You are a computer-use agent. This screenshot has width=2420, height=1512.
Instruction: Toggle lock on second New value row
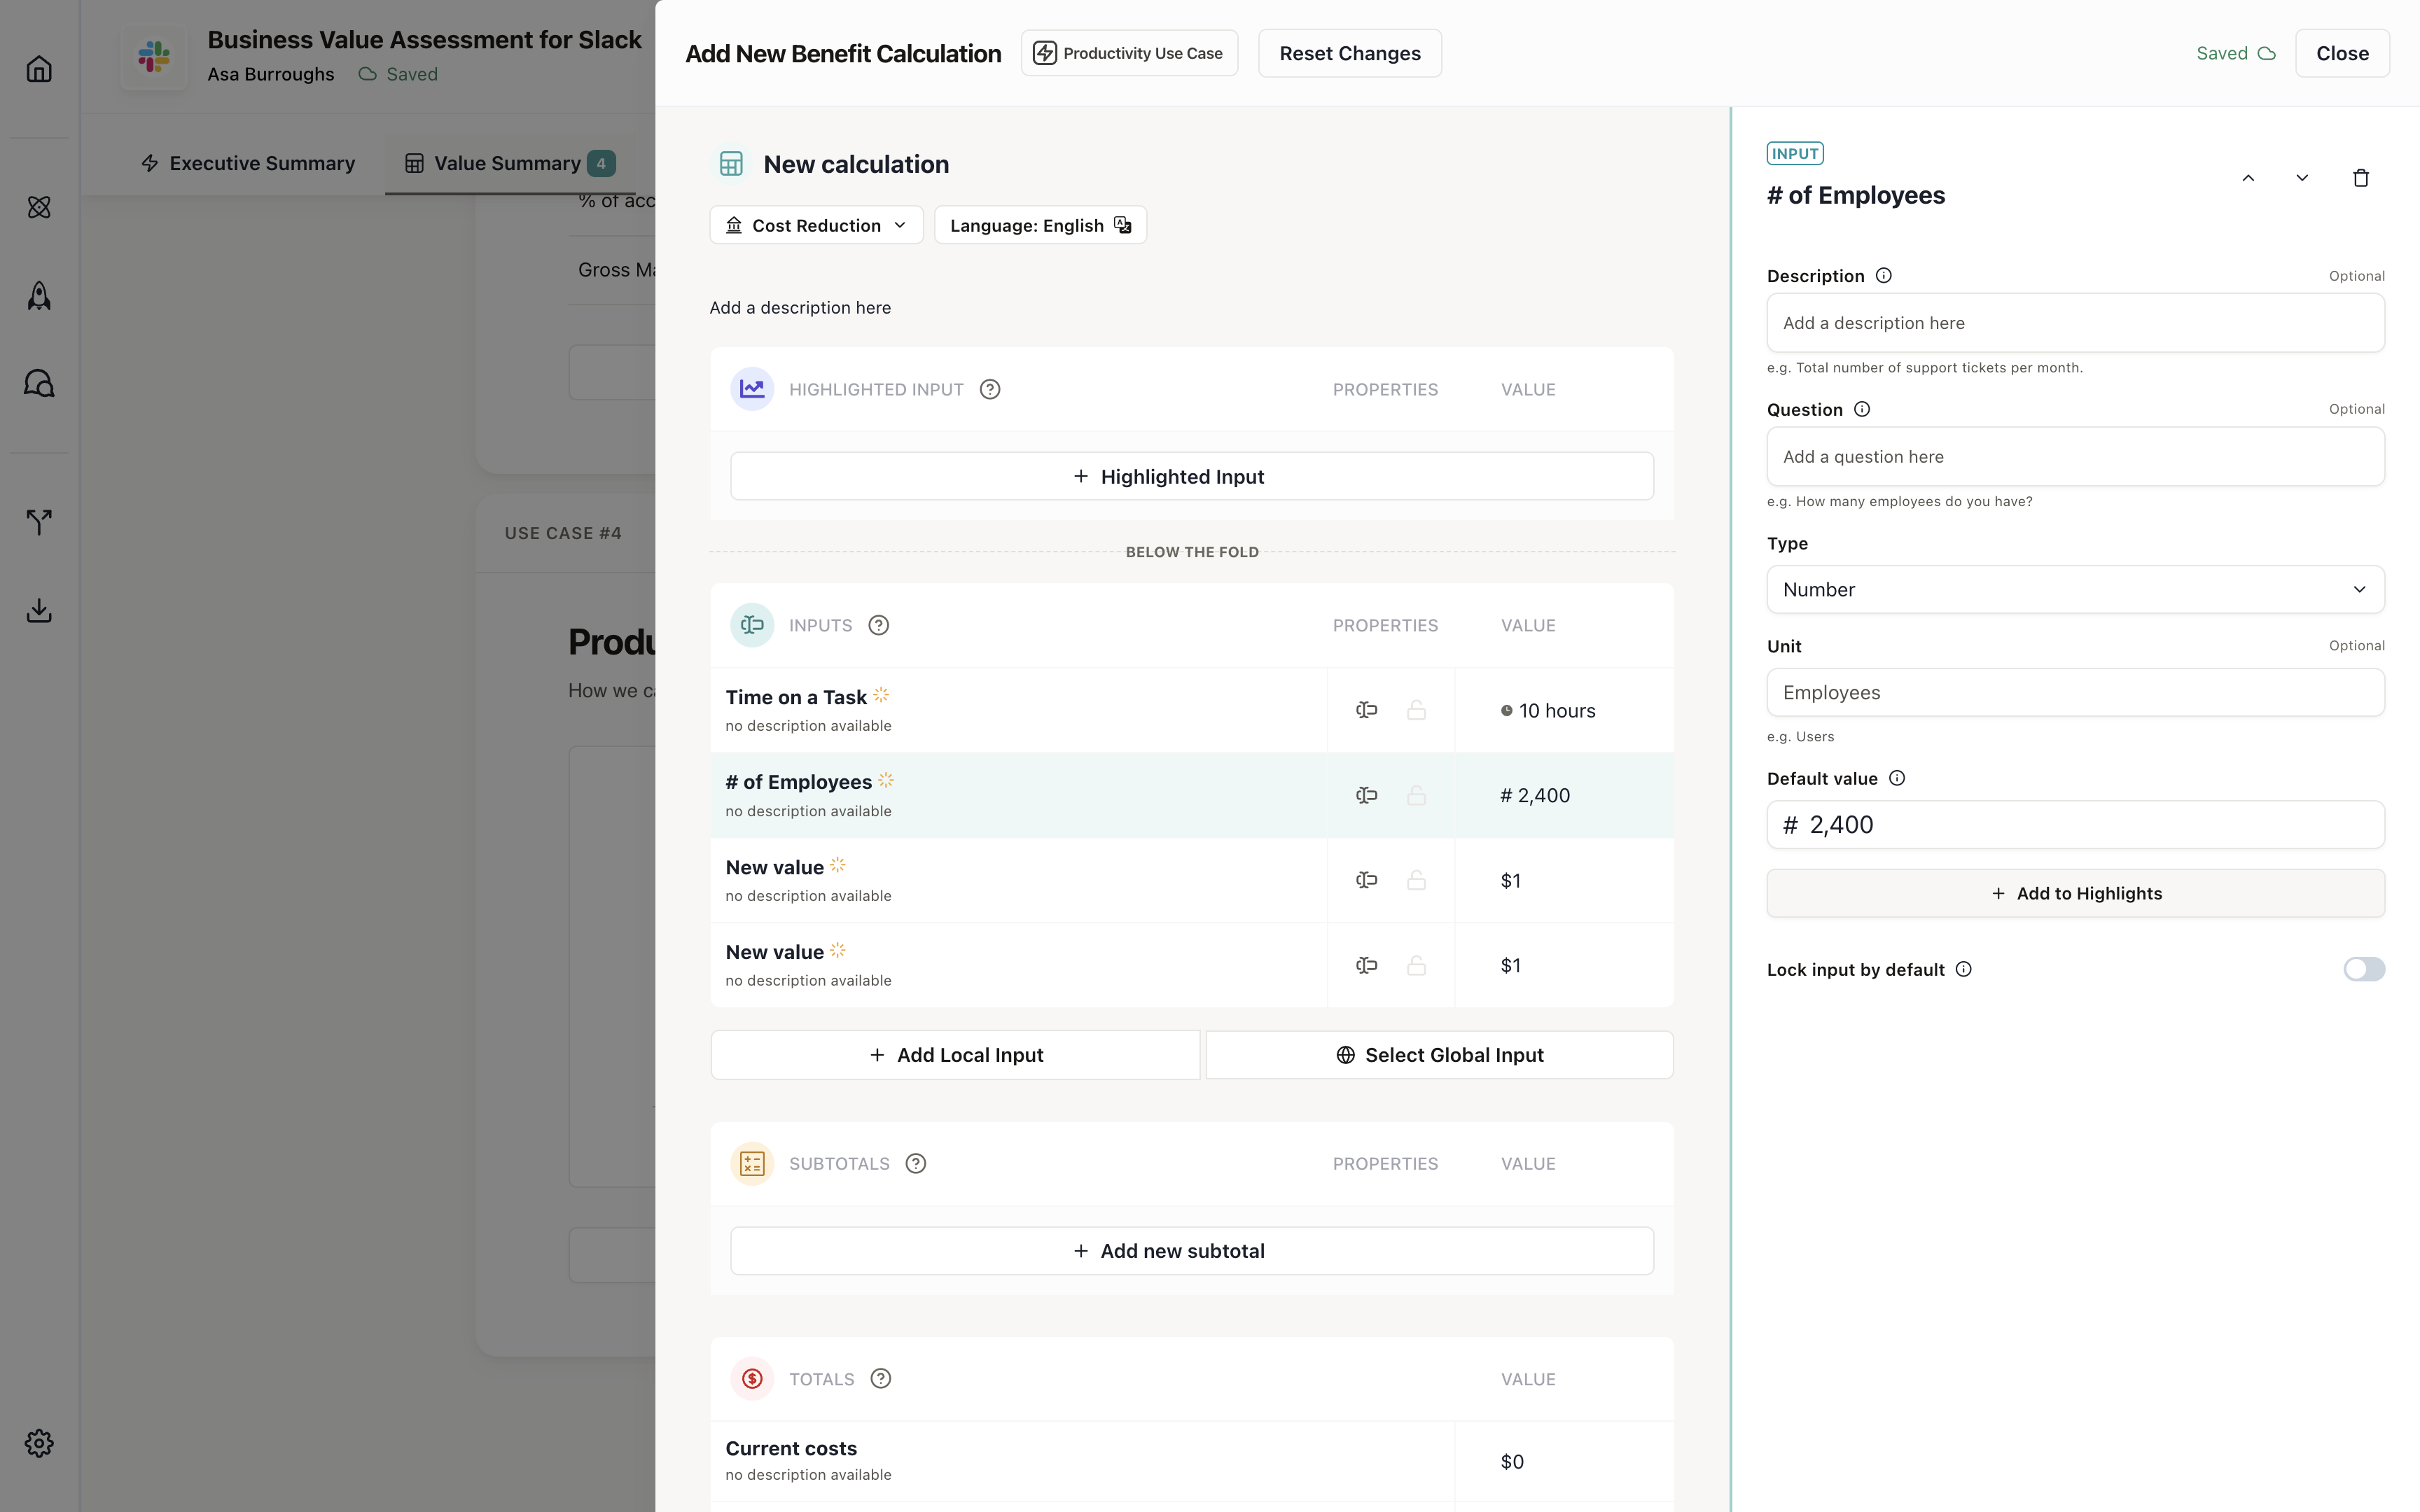point(1416,966)
